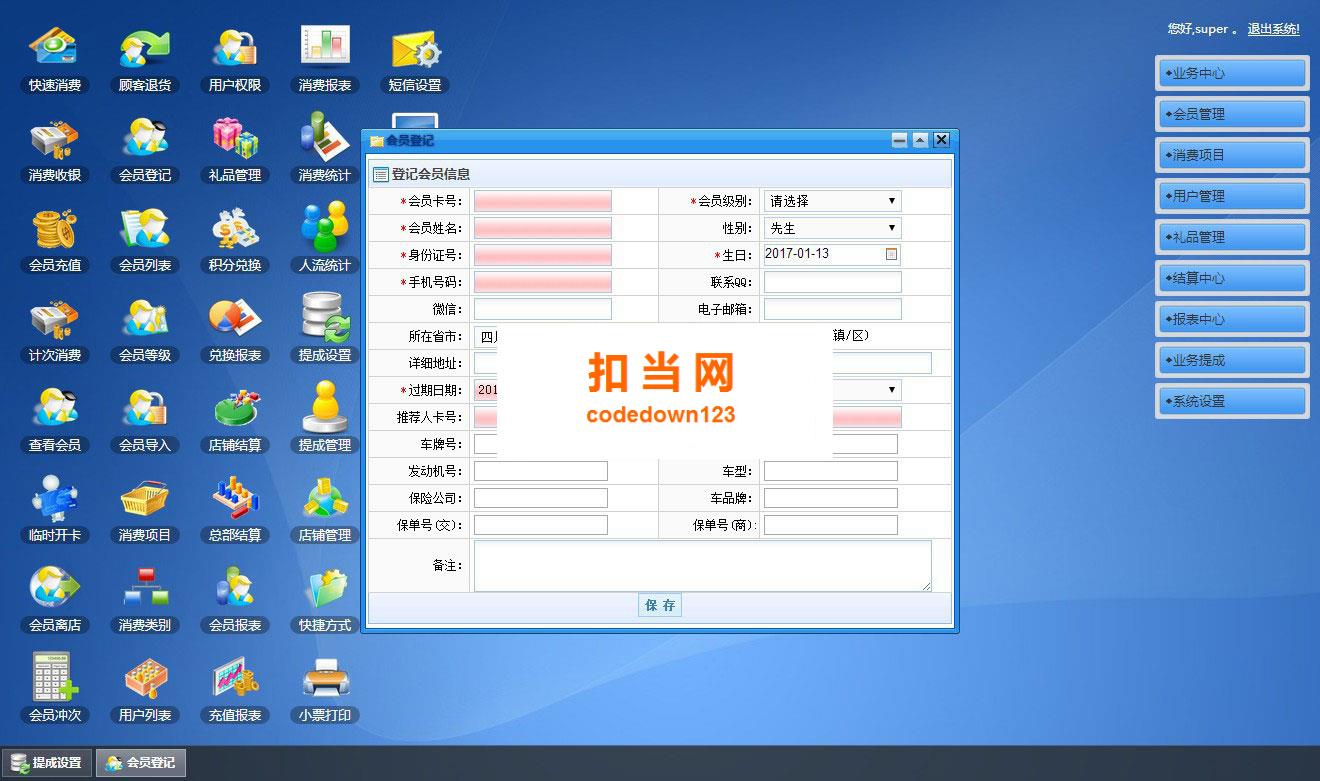Open the 会员充值 coins icon
Image resolution: width=1320 pixels, height=781 pixels.
(55, 240)
